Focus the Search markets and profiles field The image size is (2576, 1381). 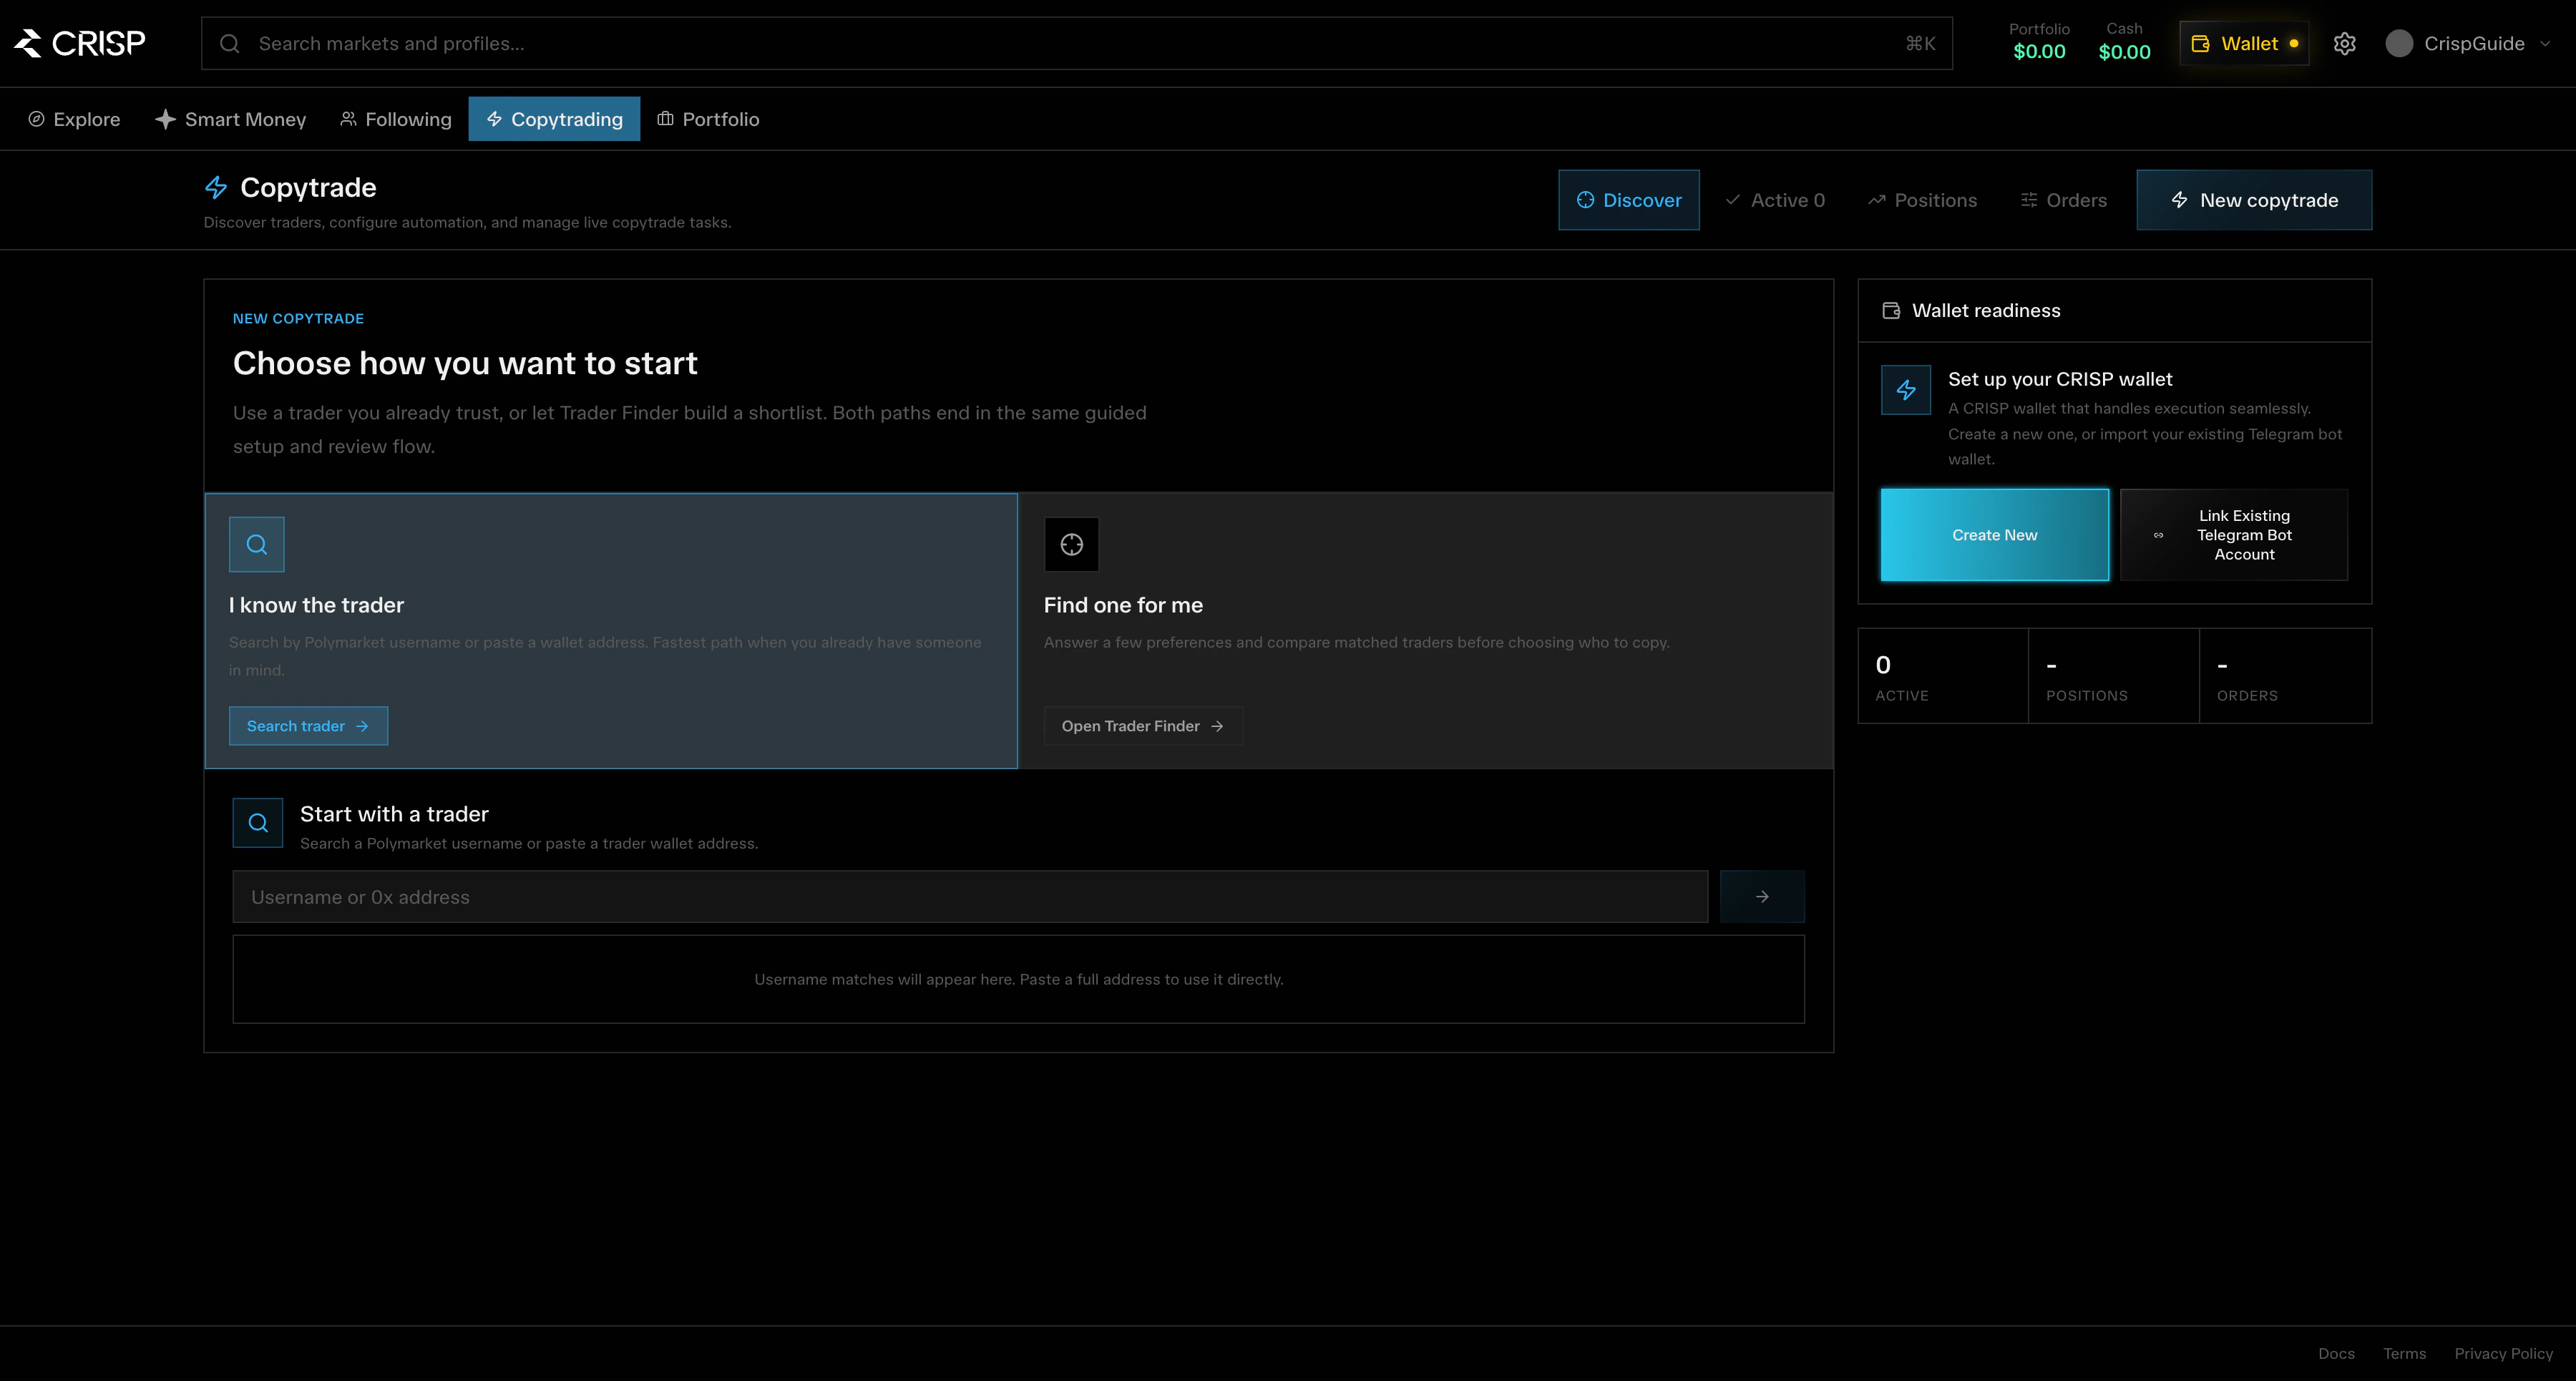coord(1076,43)
